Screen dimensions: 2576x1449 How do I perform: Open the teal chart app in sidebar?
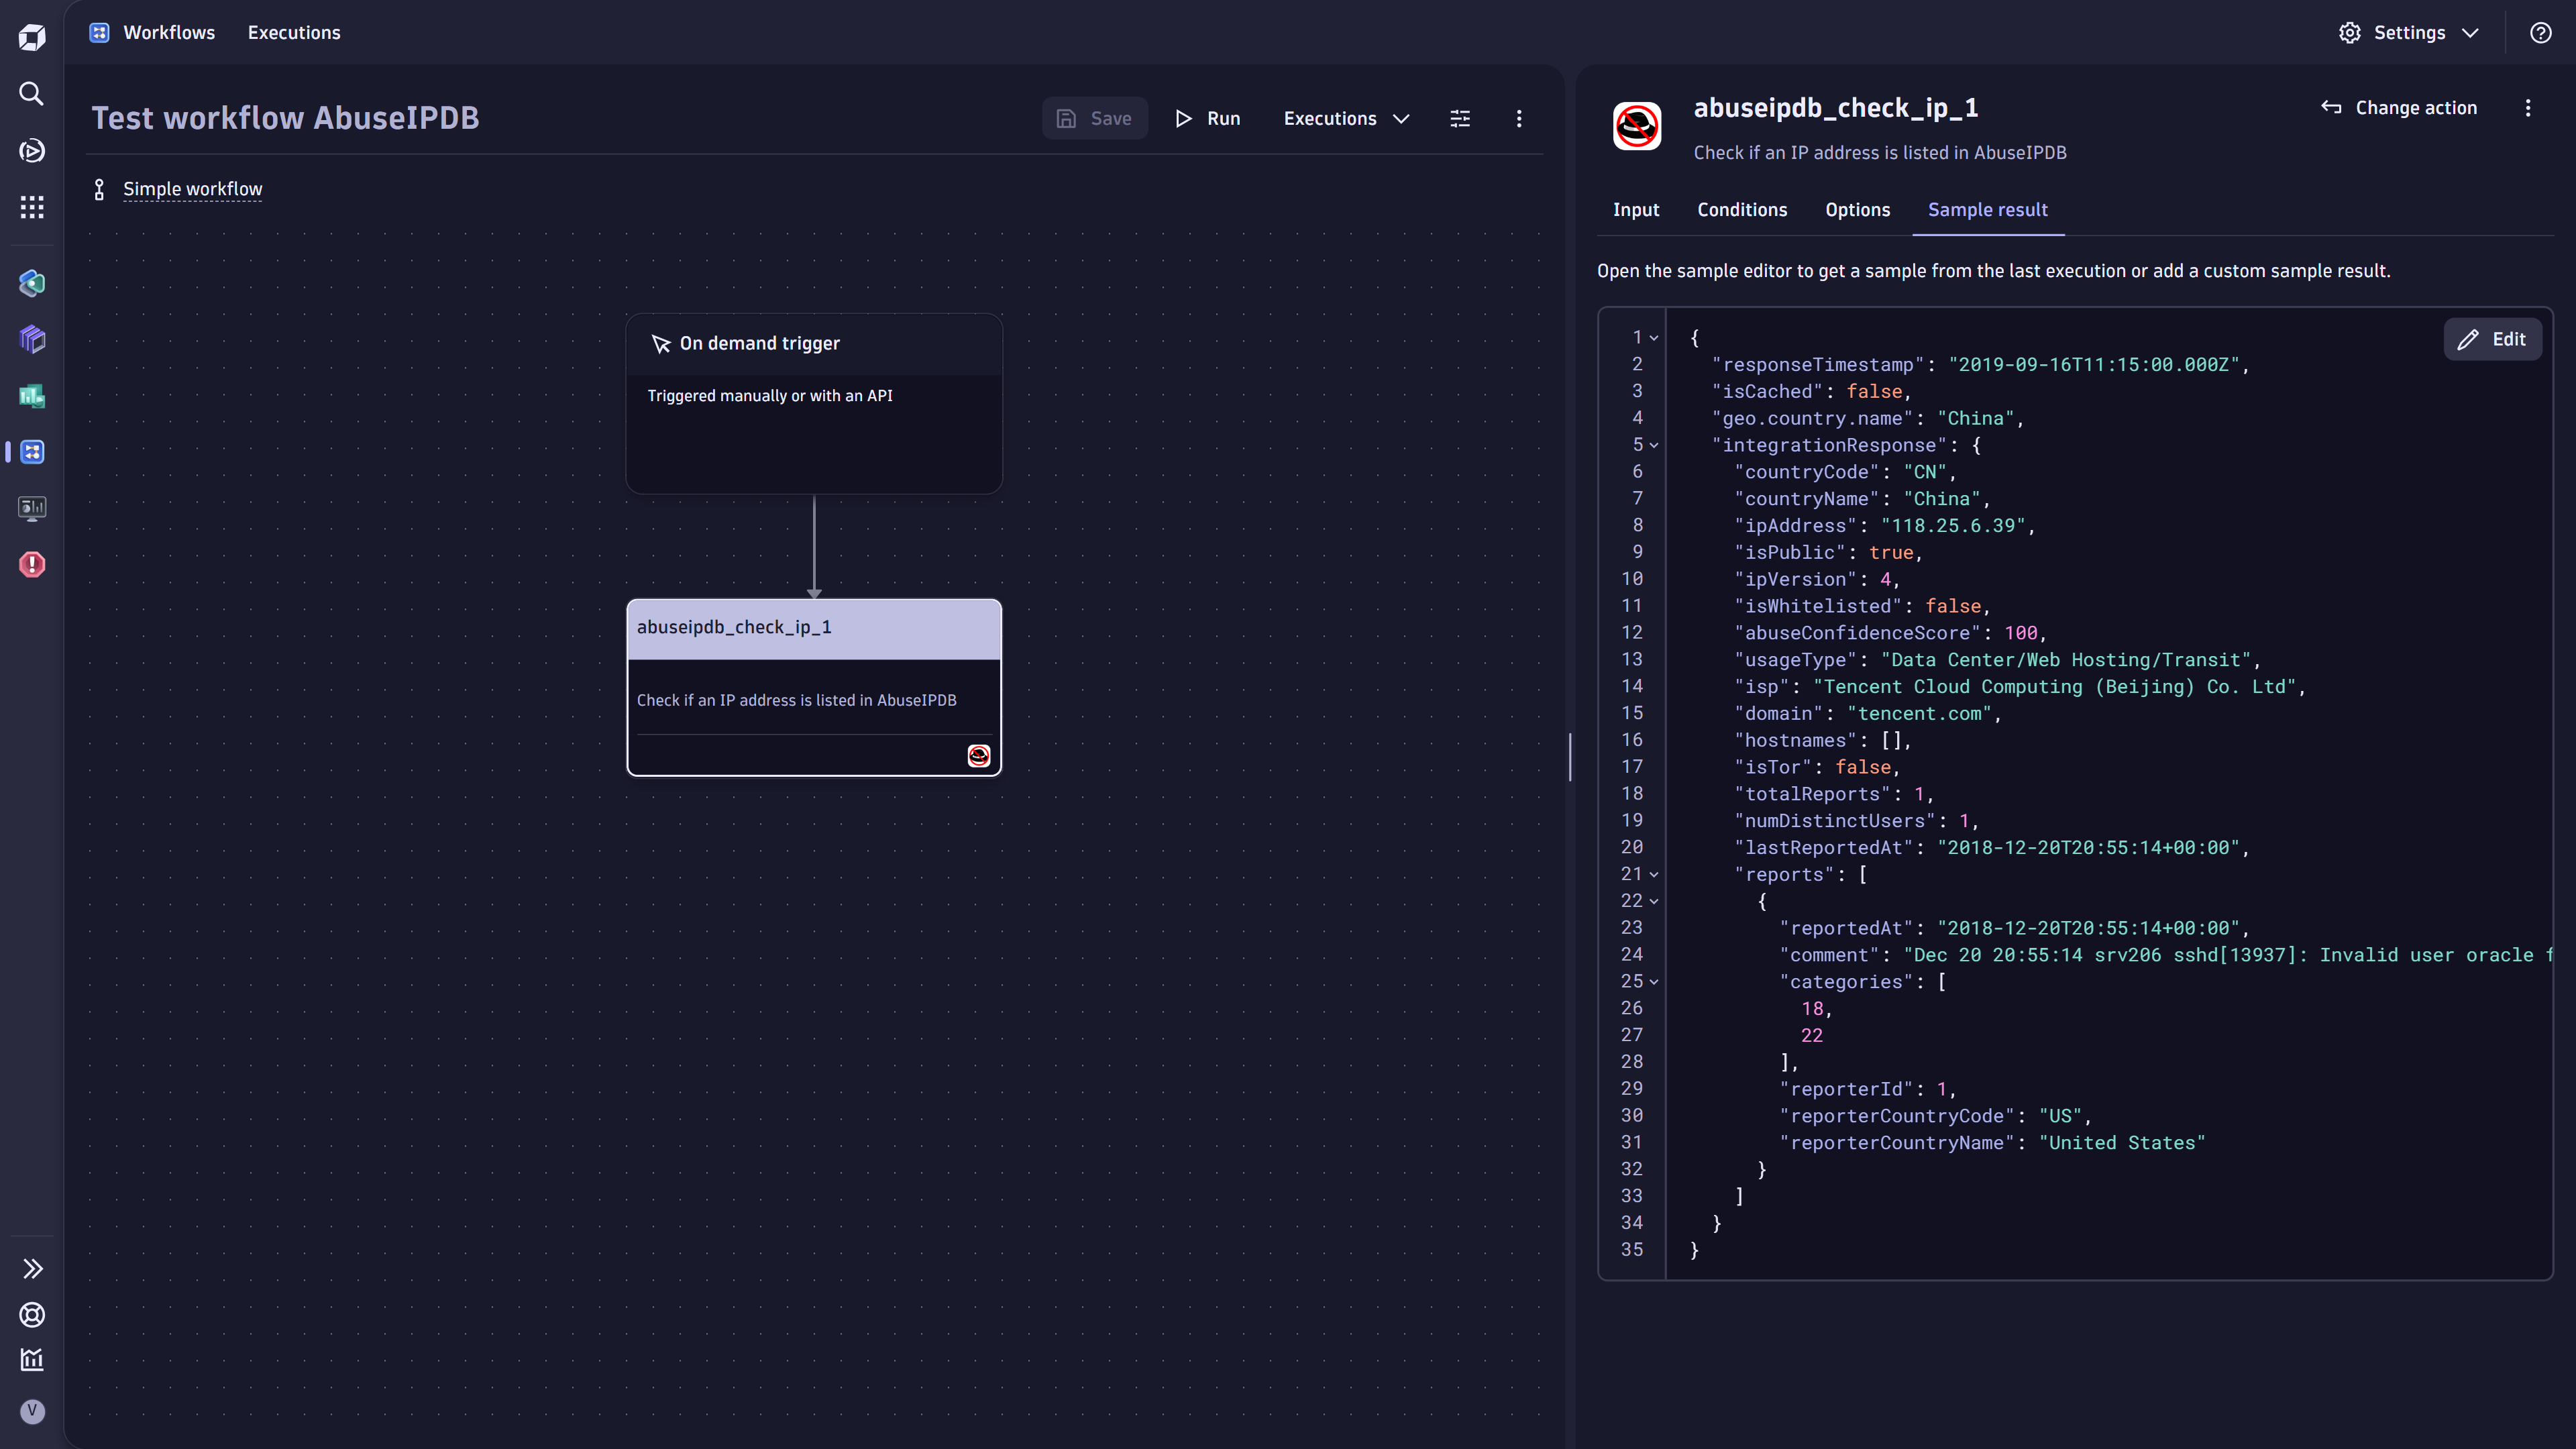pos(32,396)
